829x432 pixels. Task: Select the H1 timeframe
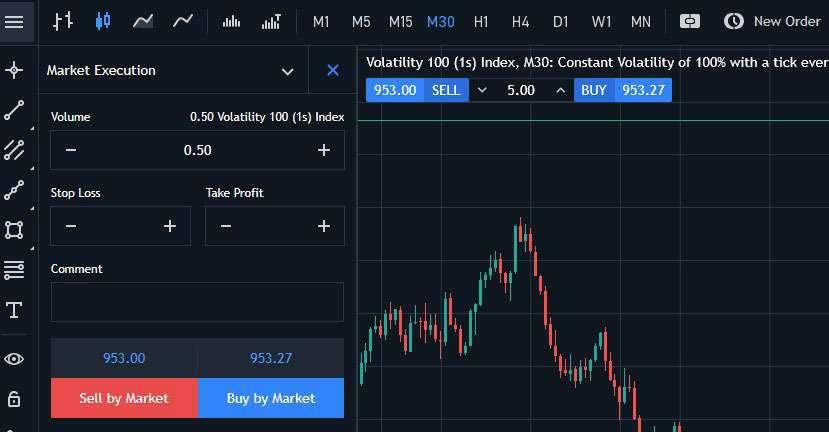click(x=481, y=22)
